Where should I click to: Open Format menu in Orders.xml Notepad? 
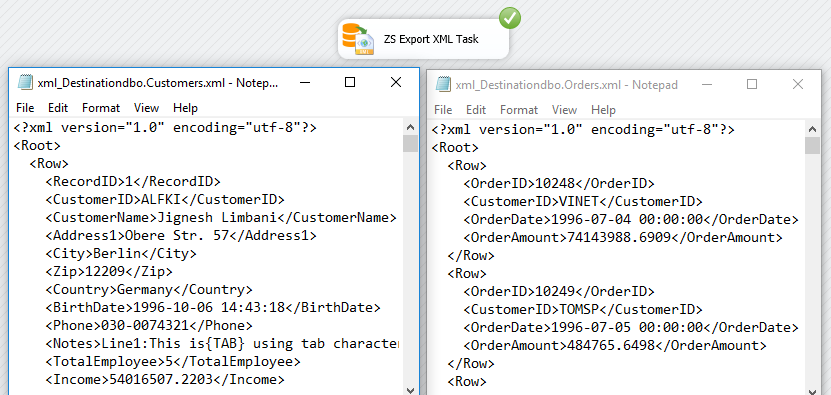[x=519, y=110]
